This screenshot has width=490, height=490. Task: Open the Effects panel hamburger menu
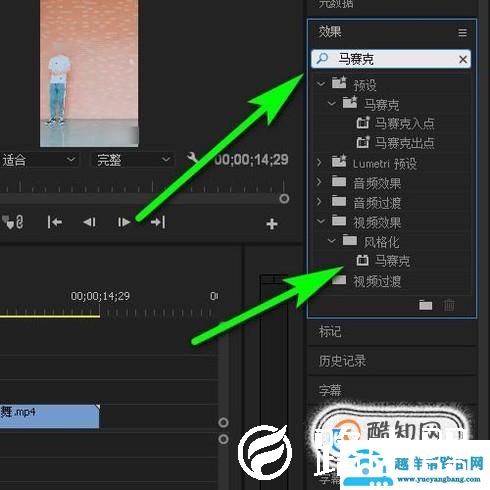(462, 33)
